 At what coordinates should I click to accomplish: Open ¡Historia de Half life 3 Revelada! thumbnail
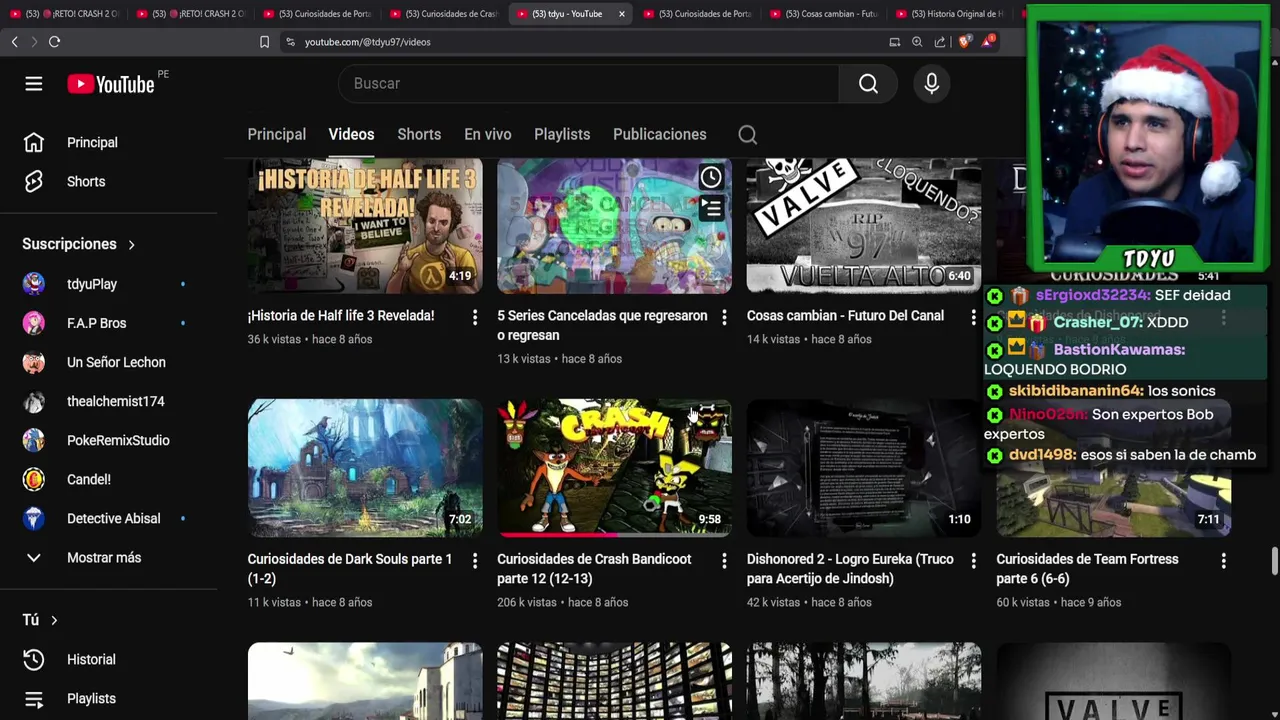[x=365, y=225]
